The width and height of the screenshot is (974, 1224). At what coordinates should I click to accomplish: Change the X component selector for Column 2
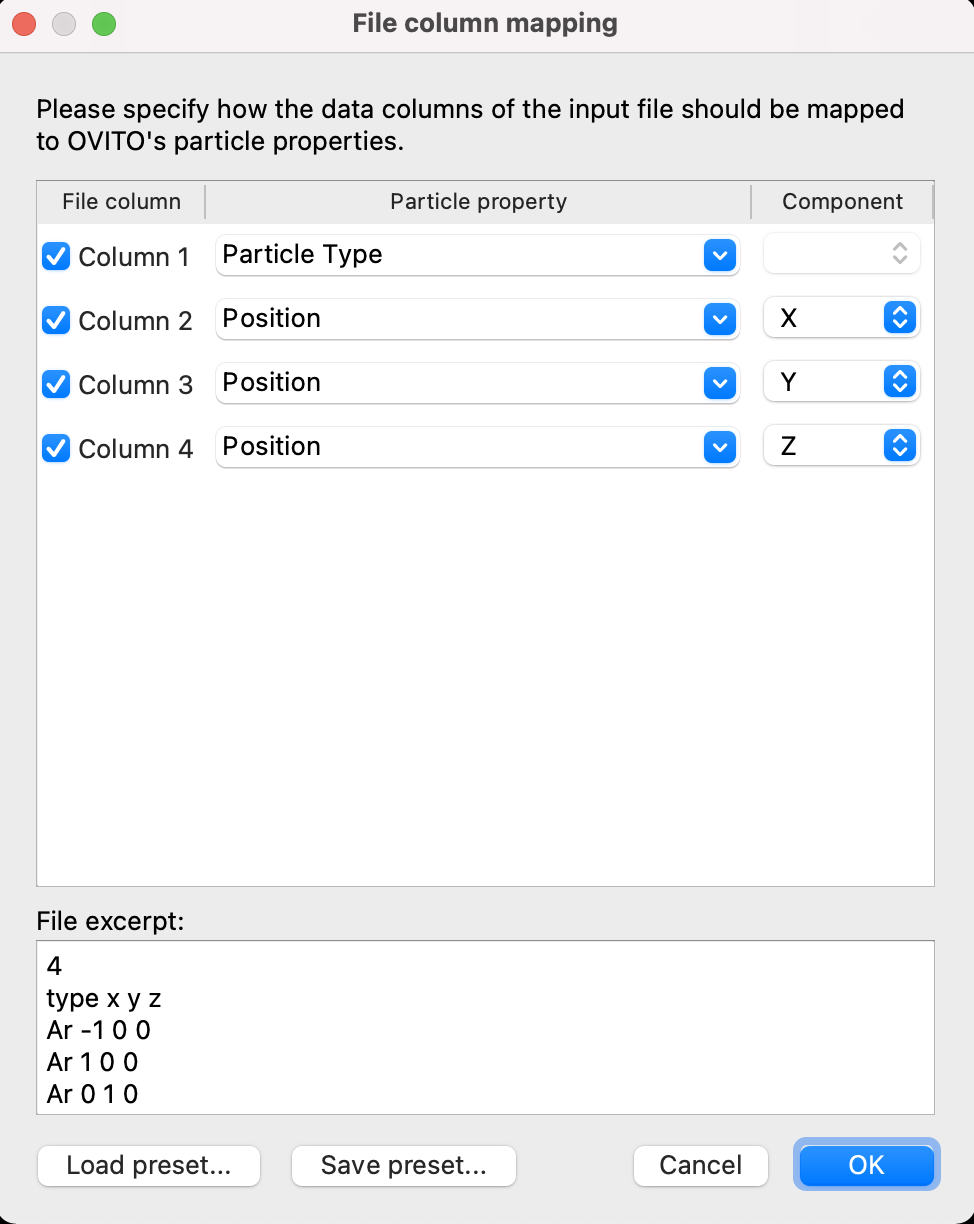(840, 318)
